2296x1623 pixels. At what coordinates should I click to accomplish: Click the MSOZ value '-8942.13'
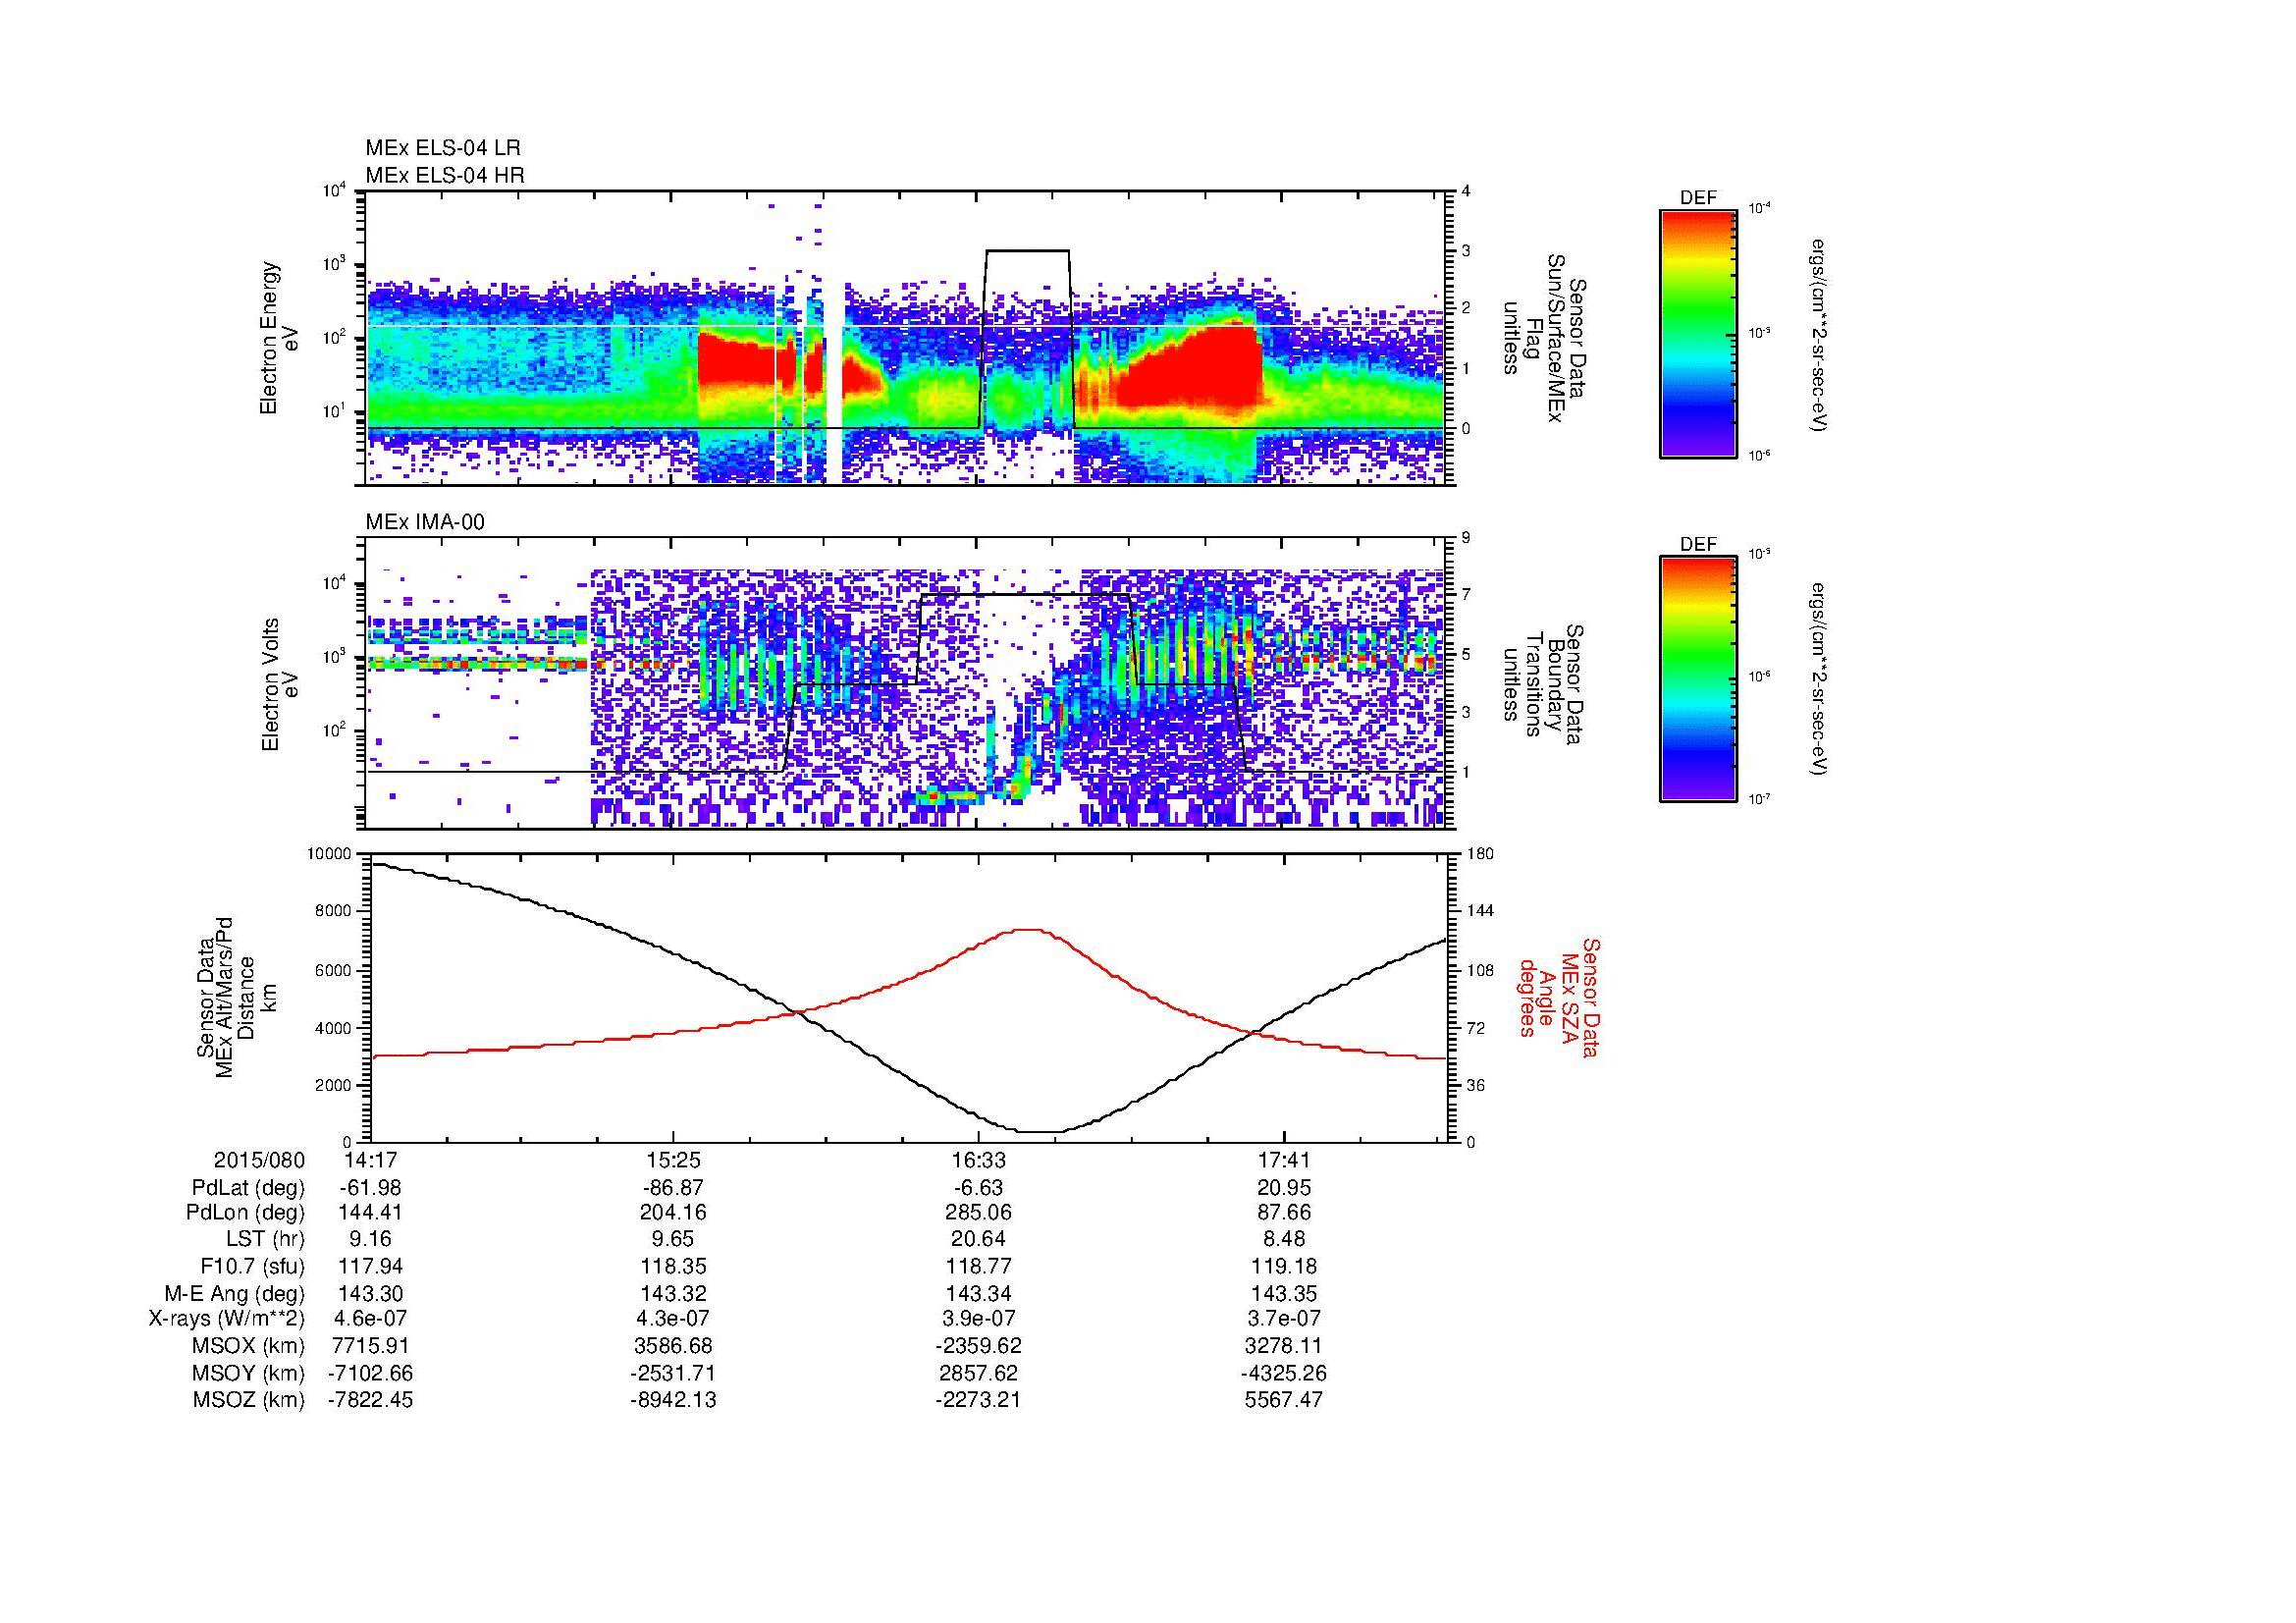click(x=675, y=1400)
